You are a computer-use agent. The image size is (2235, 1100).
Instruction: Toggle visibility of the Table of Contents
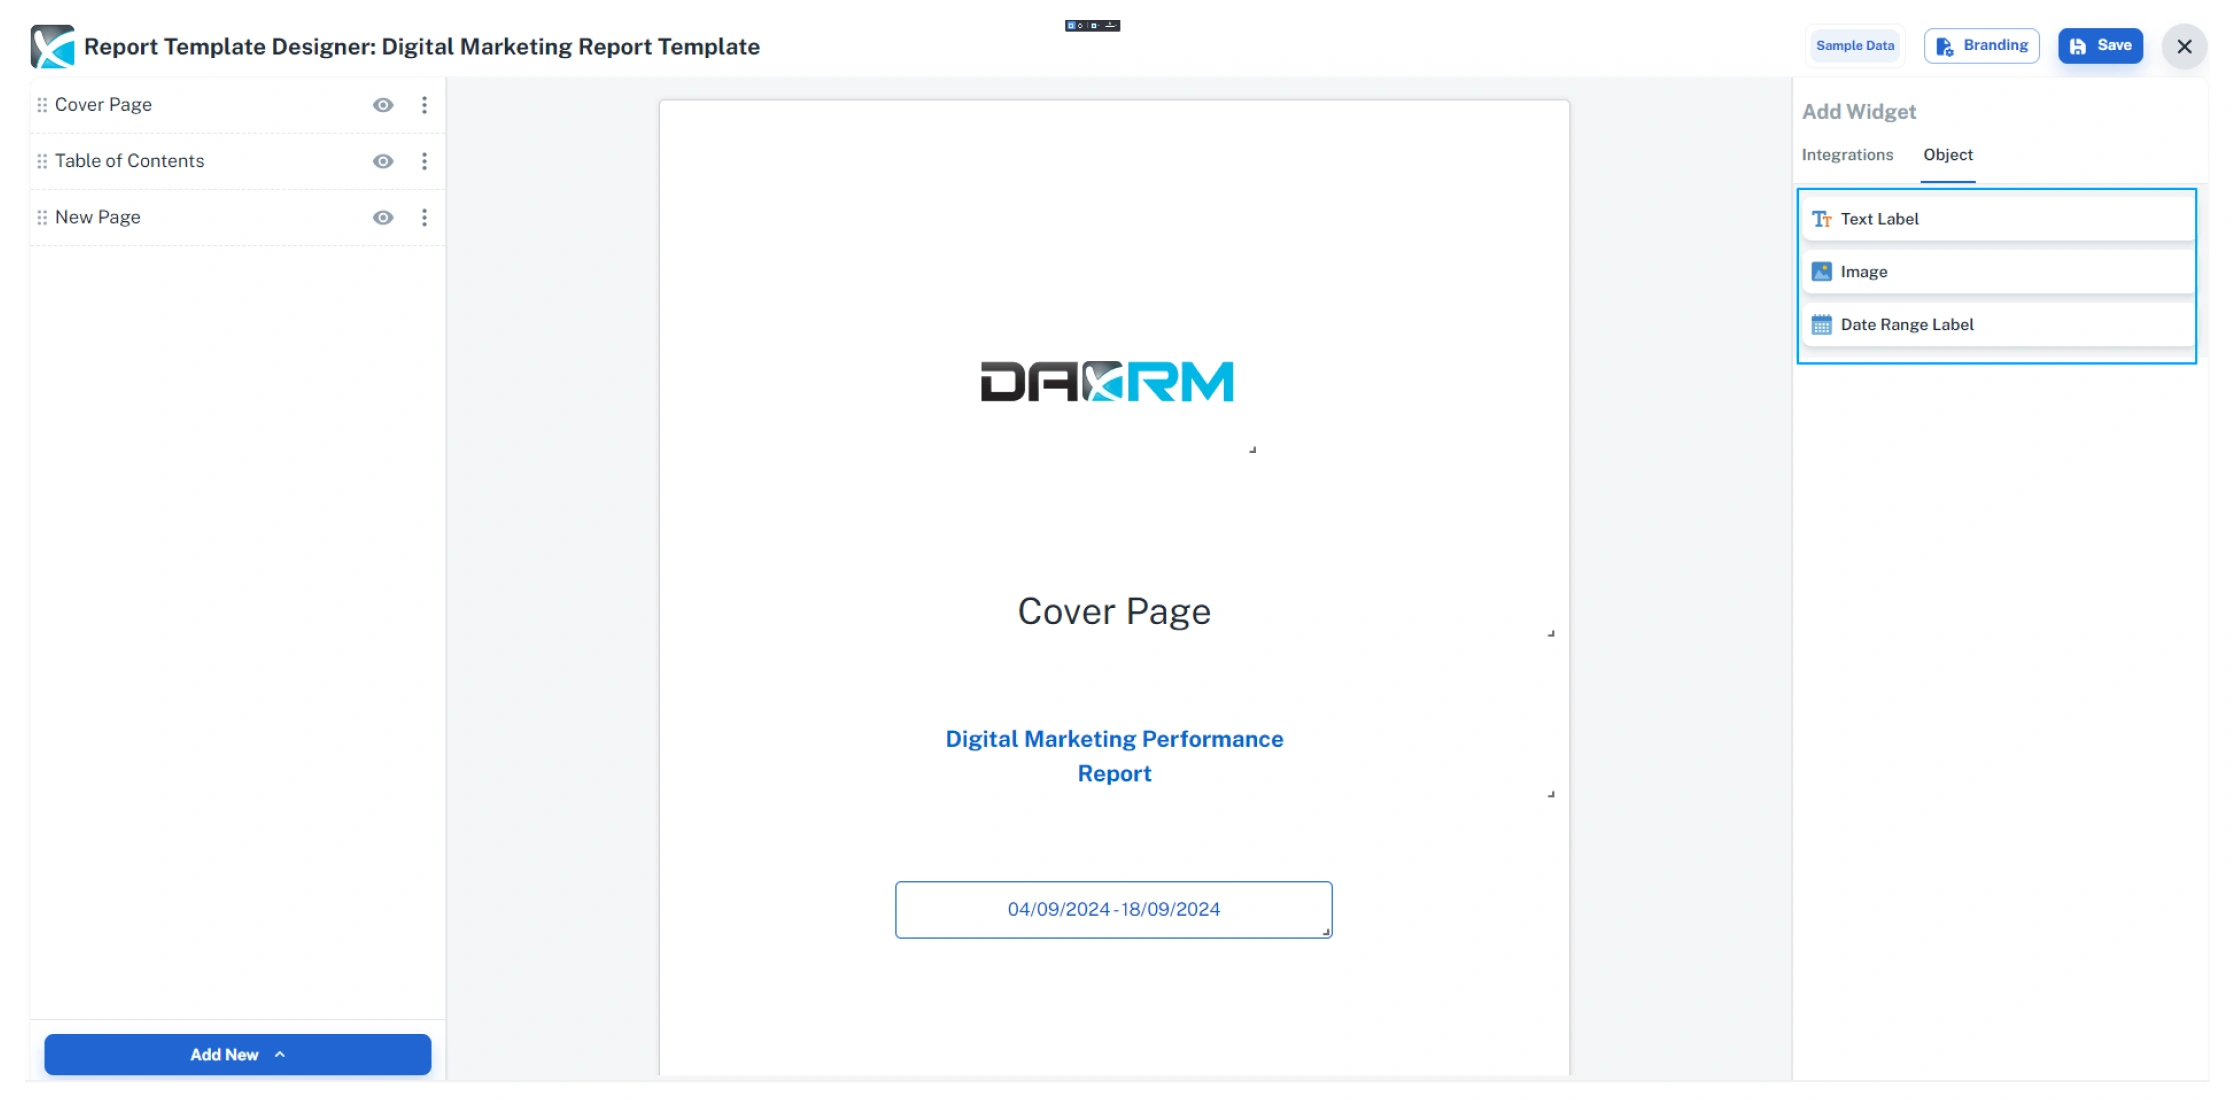[x=383, y=161]
